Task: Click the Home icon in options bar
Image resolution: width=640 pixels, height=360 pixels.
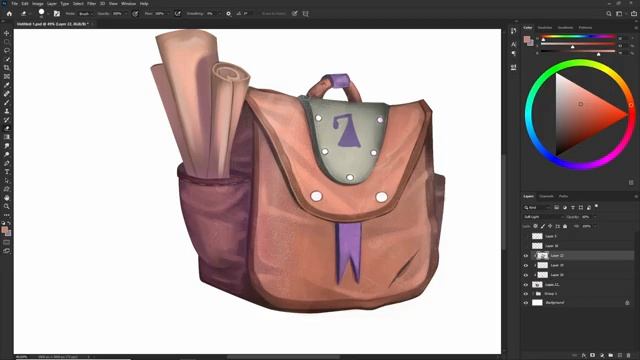Action: [9, 13]
